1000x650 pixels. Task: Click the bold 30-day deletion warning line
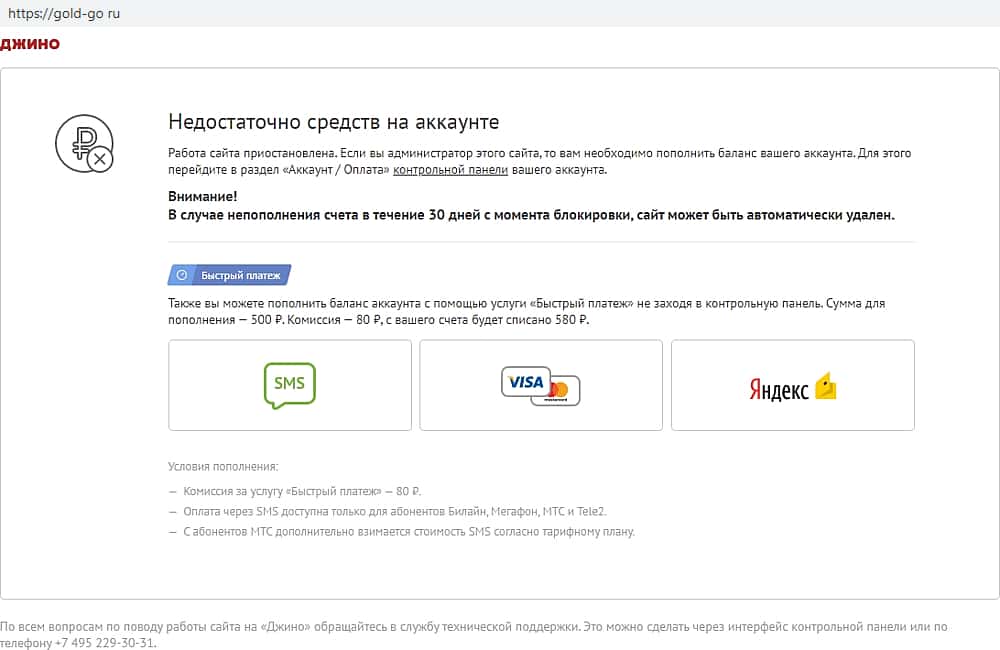pyautogui.click(x=531, y=214)
